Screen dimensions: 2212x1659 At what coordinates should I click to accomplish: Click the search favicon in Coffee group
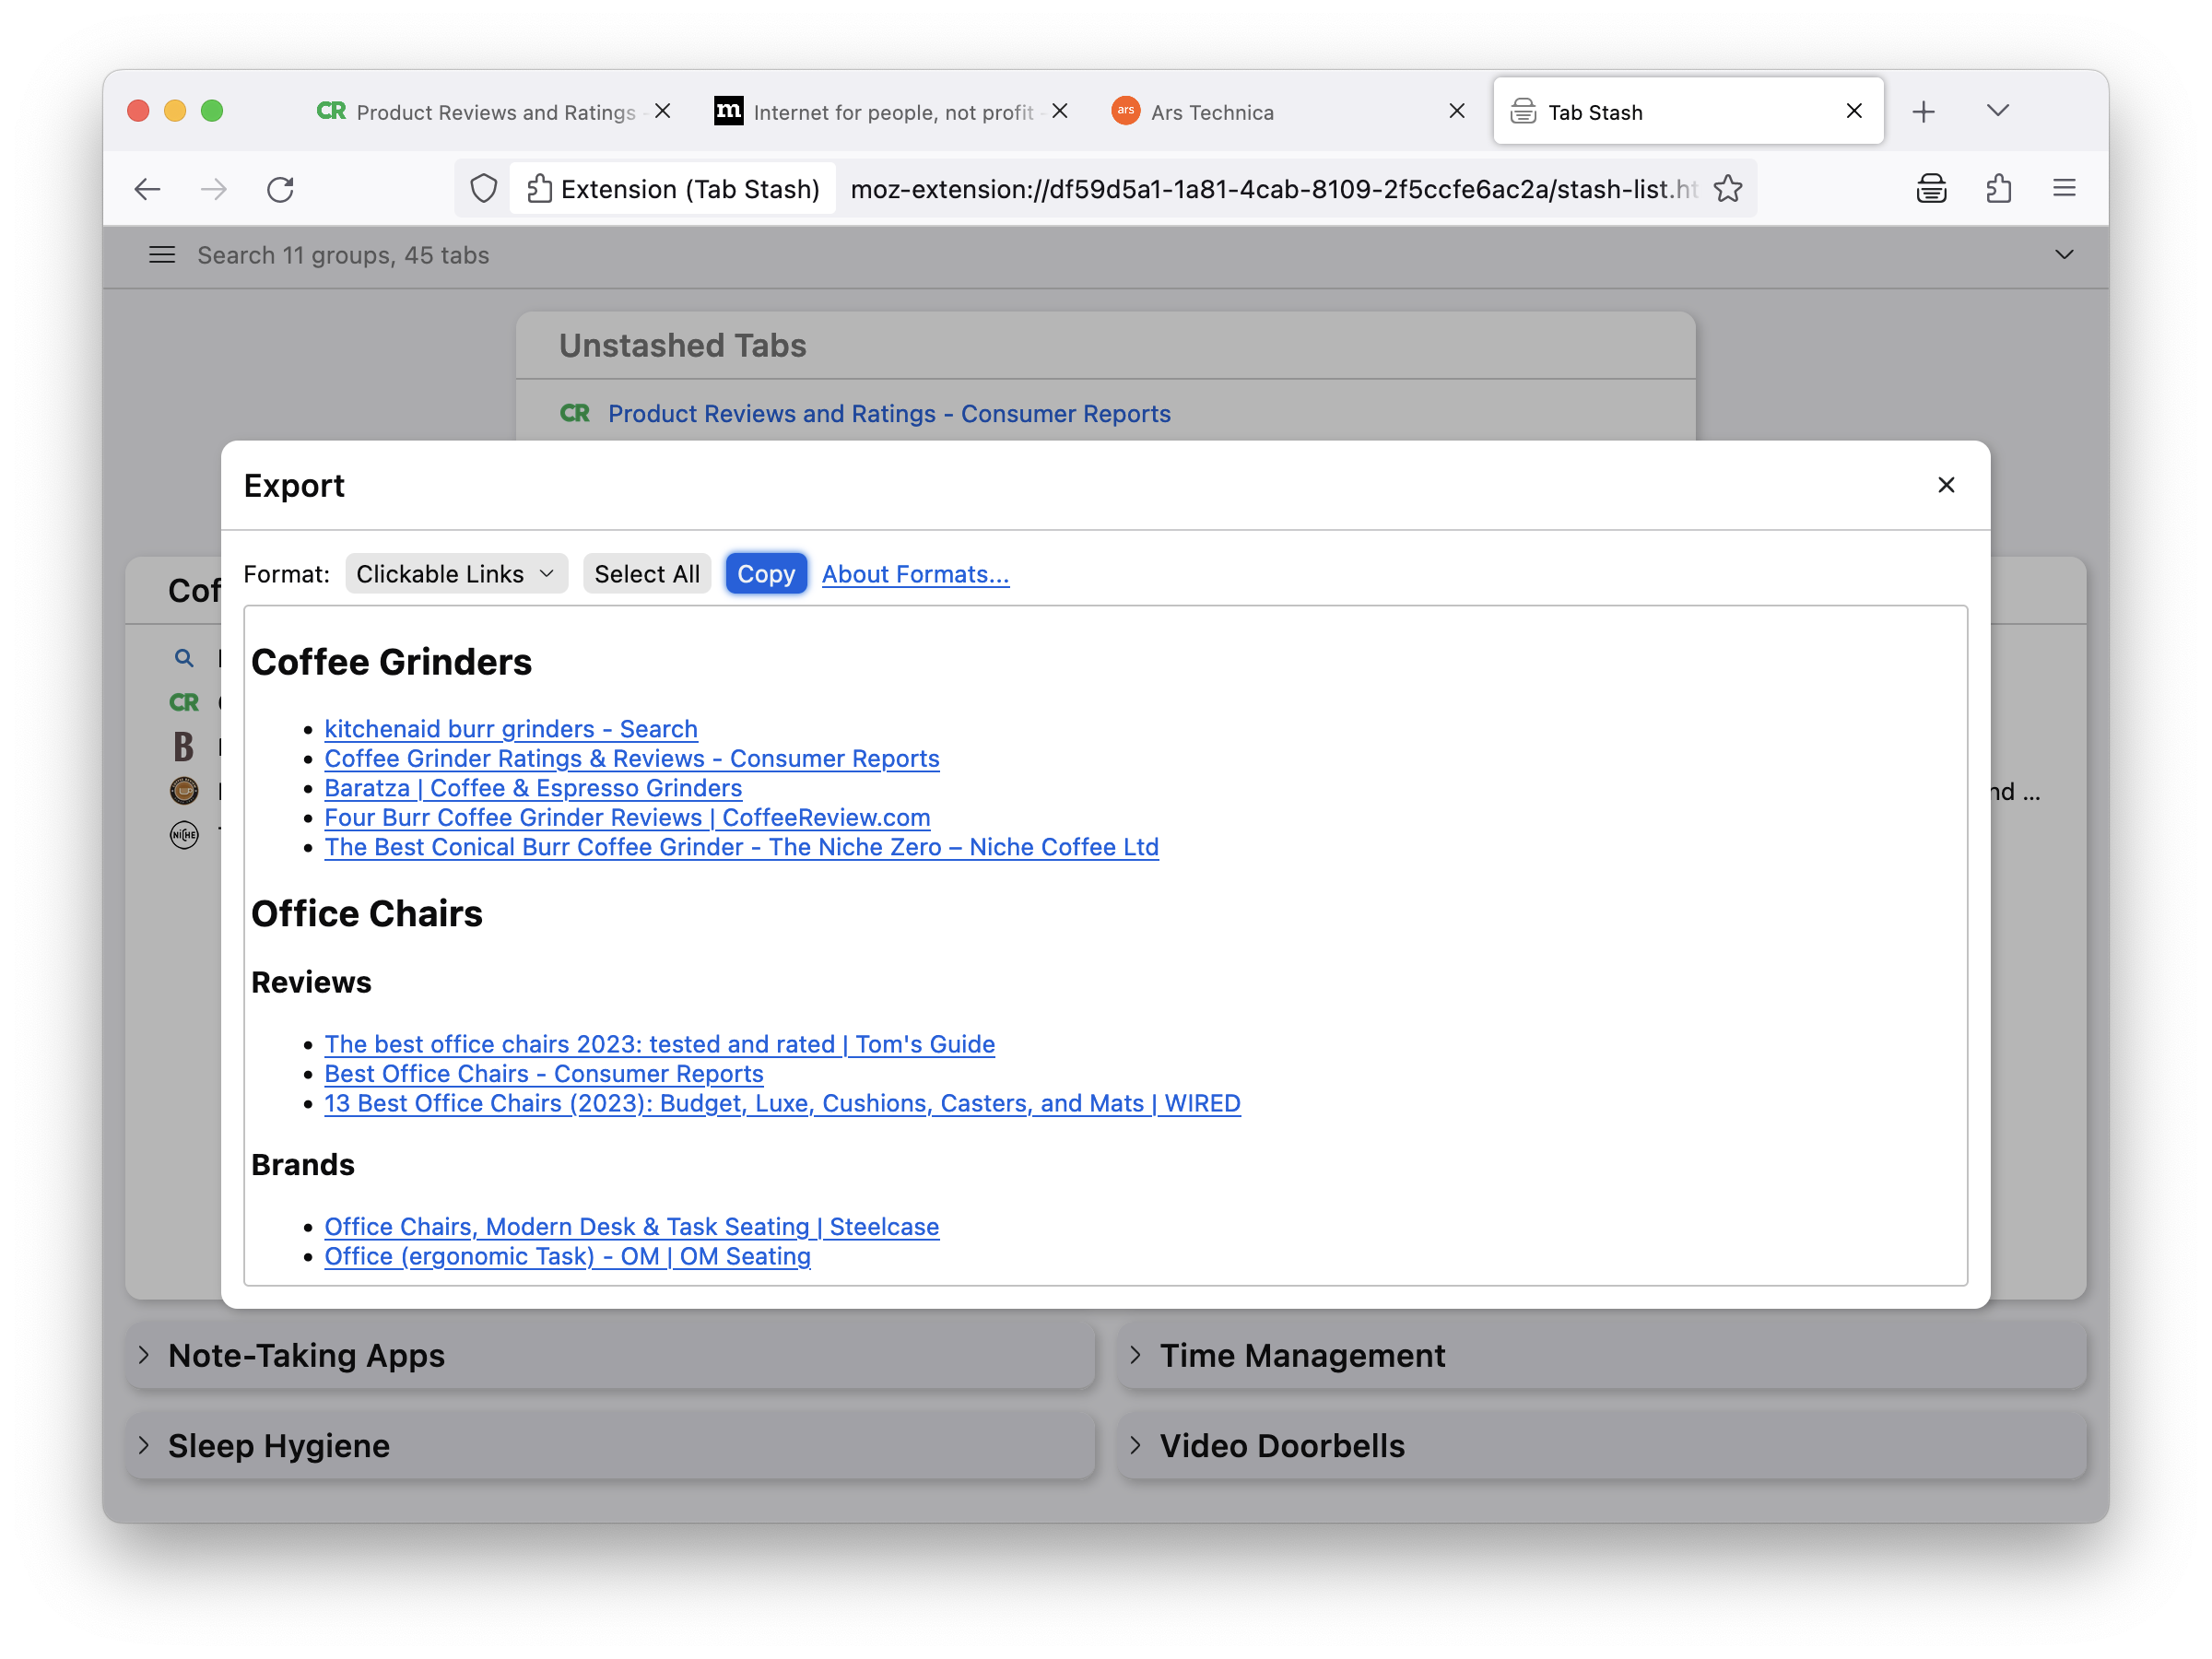point(184,658)
